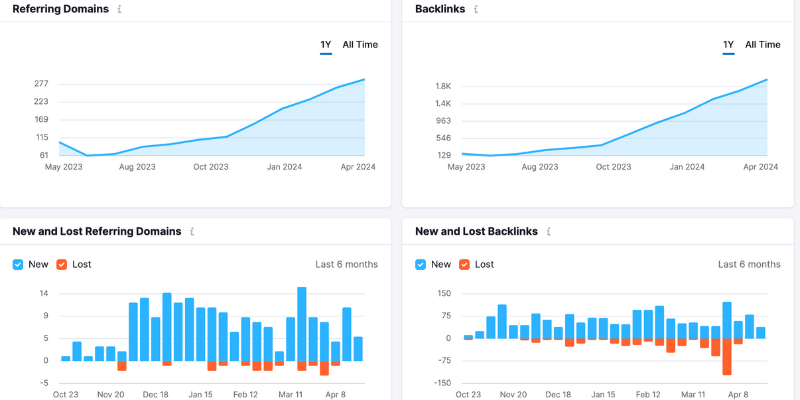Toggle Lost checkbox in New and Lost Backlinks
This screenshot has width=800, height=400.
coord(465,264)
